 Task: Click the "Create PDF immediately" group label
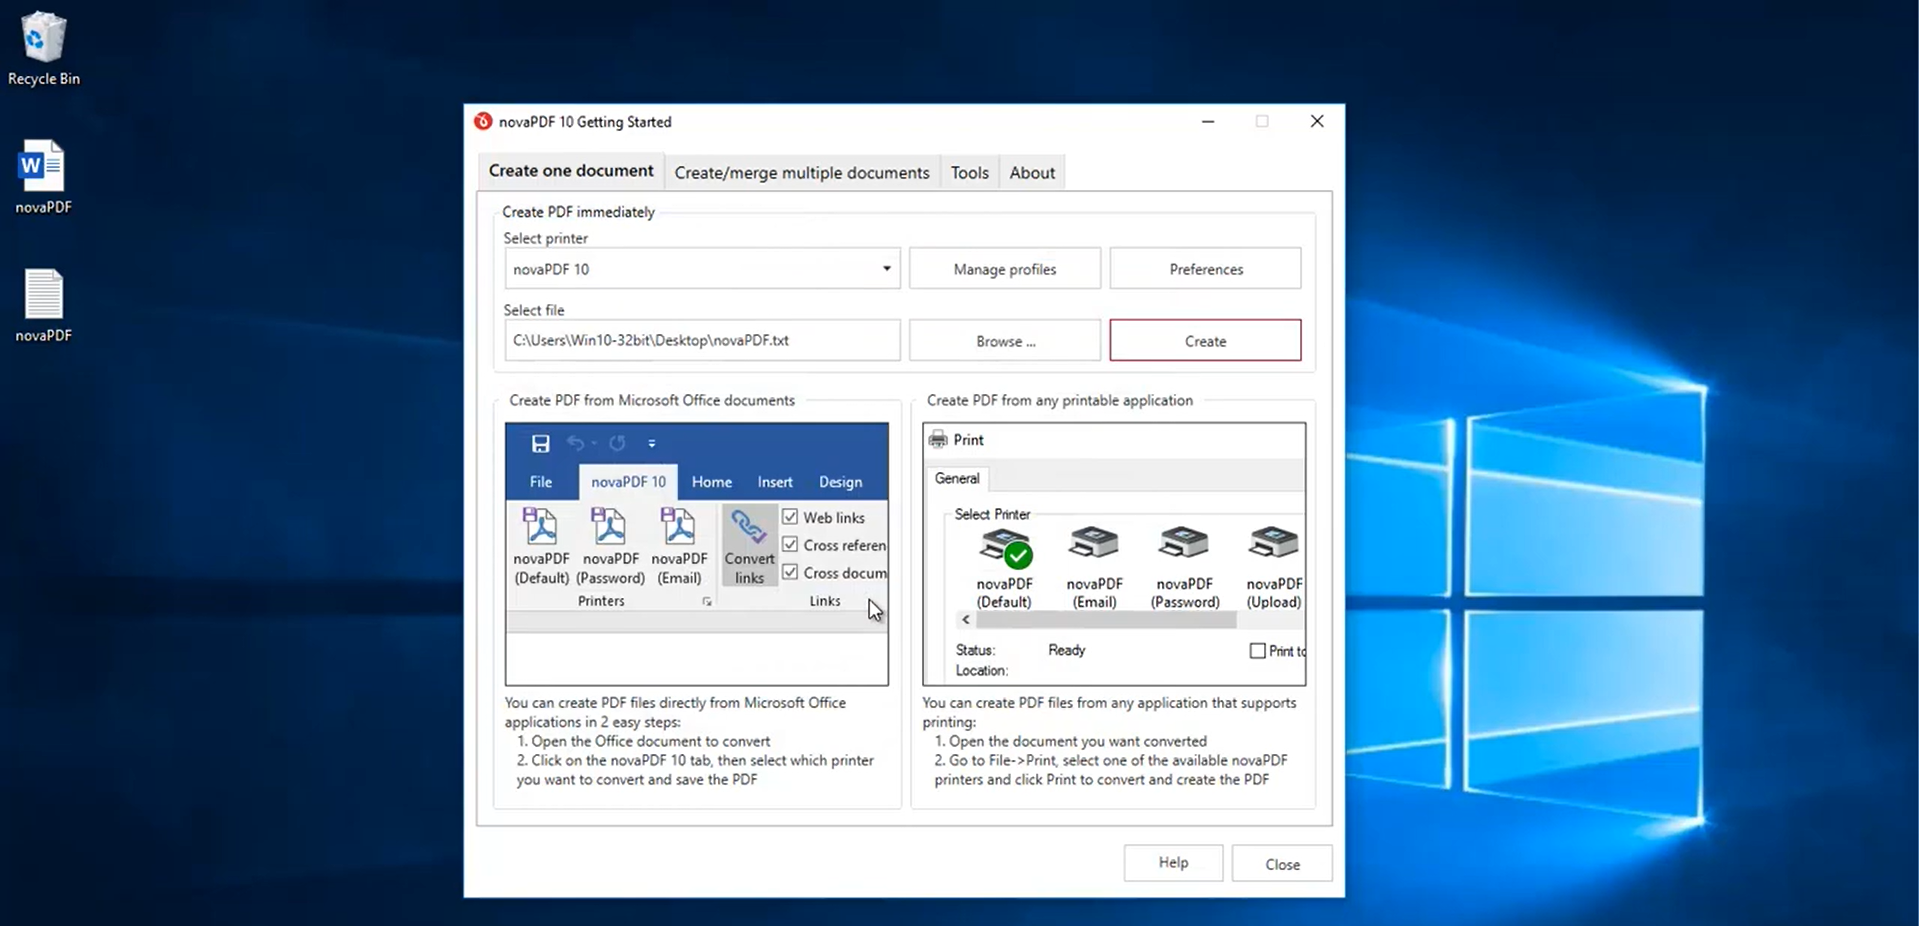579,212
